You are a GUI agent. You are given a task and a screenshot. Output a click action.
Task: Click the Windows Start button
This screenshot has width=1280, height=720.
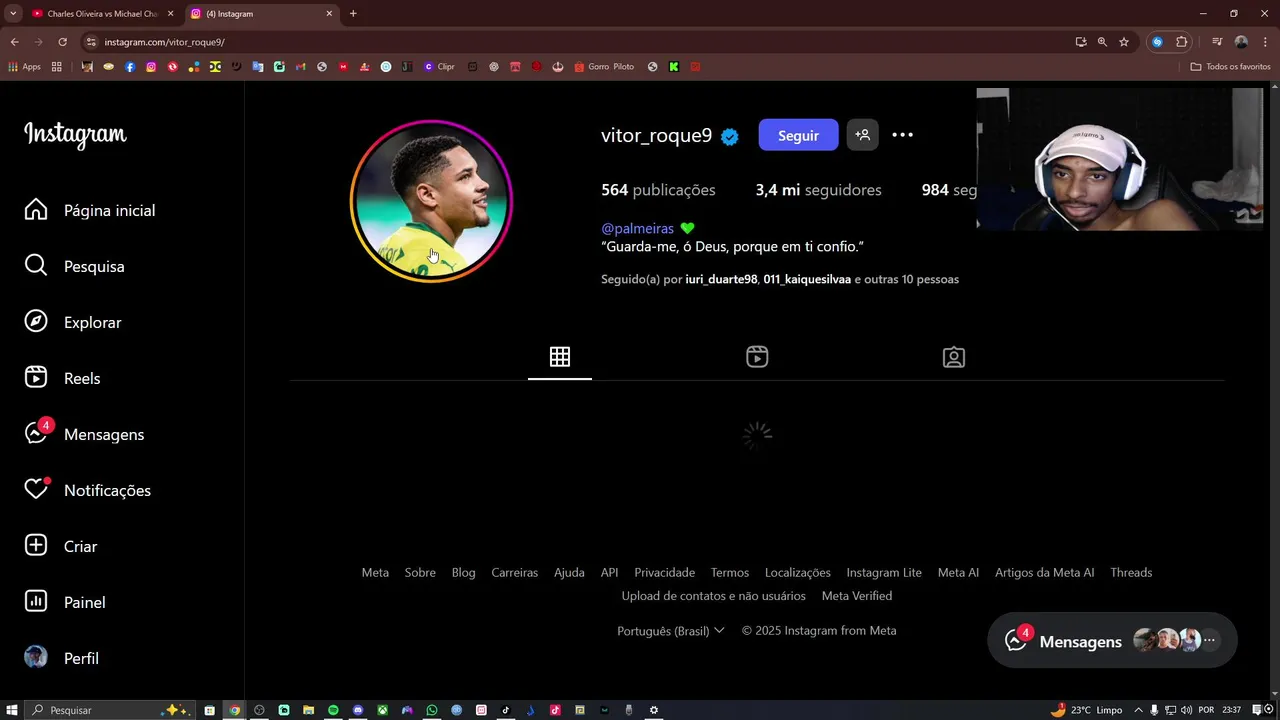point(12,710)
